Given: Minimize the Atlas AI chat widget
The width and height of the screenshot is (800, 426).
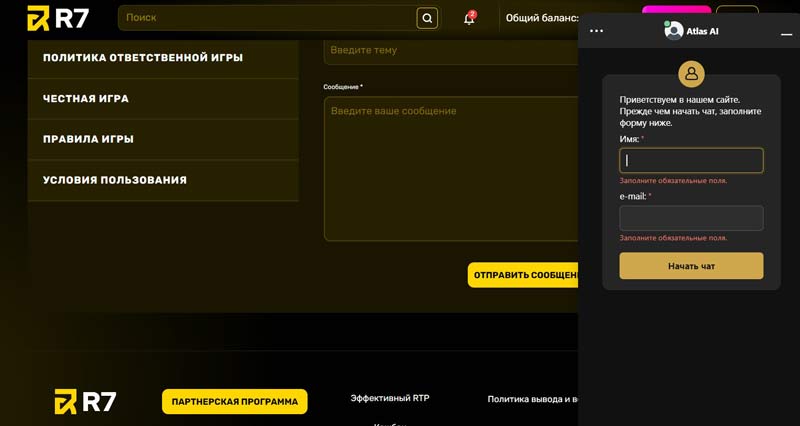Looking at the screenshot, I should [786, 33].
